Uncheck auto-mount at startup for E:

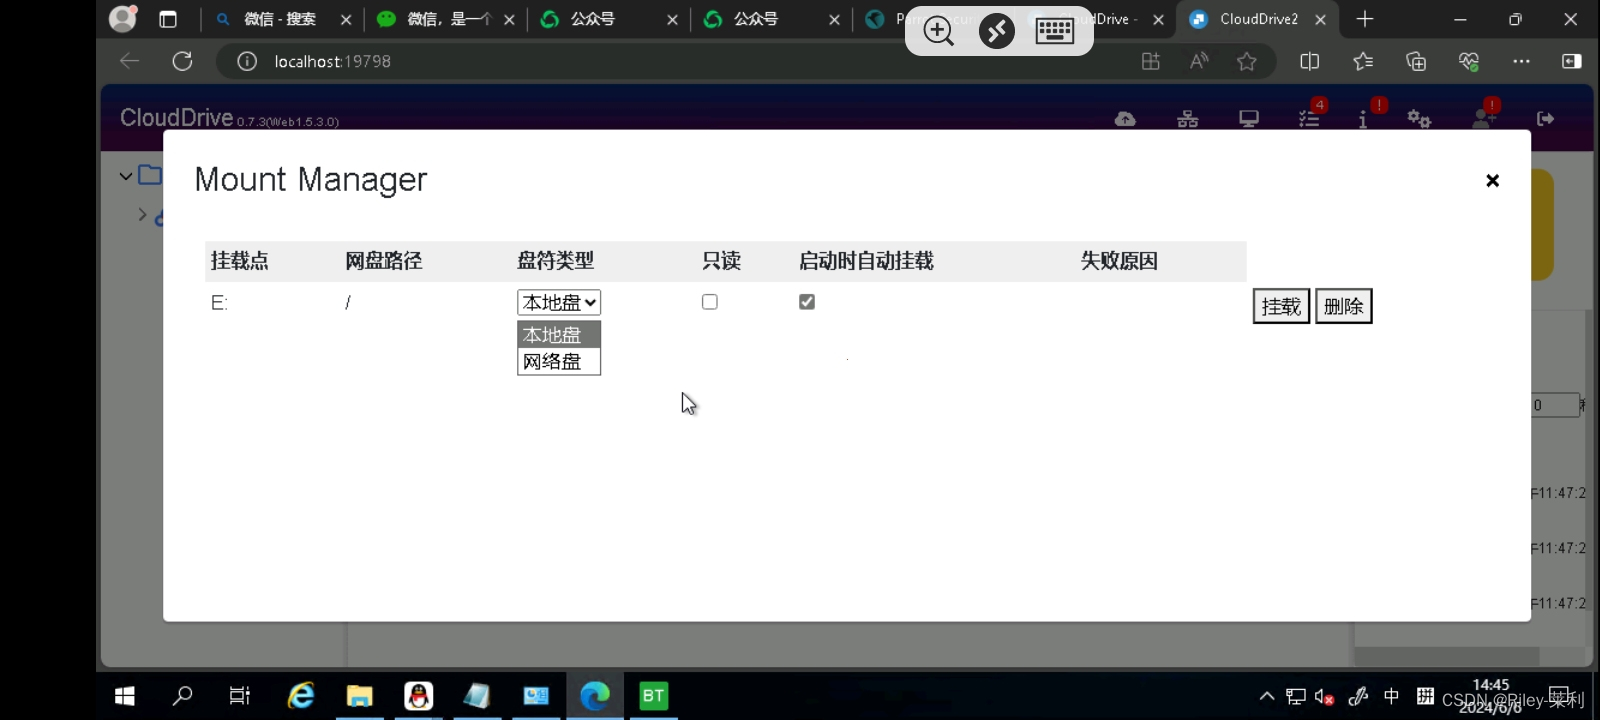click(x=807, y=302)
